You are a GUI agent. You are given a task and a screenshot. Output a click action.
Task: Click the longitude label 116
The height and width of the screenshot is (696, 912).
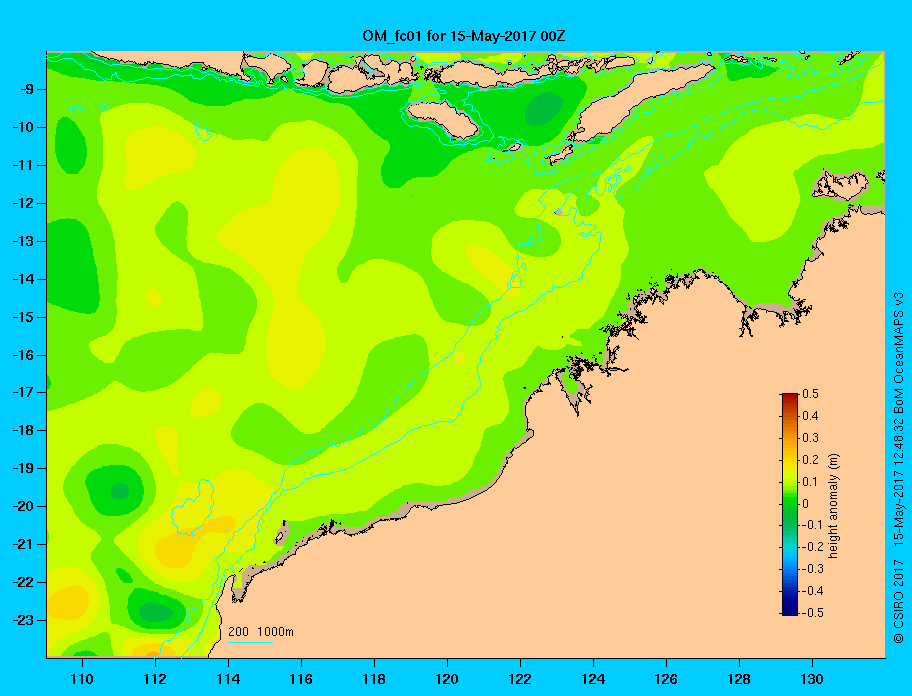coord(301,679)
